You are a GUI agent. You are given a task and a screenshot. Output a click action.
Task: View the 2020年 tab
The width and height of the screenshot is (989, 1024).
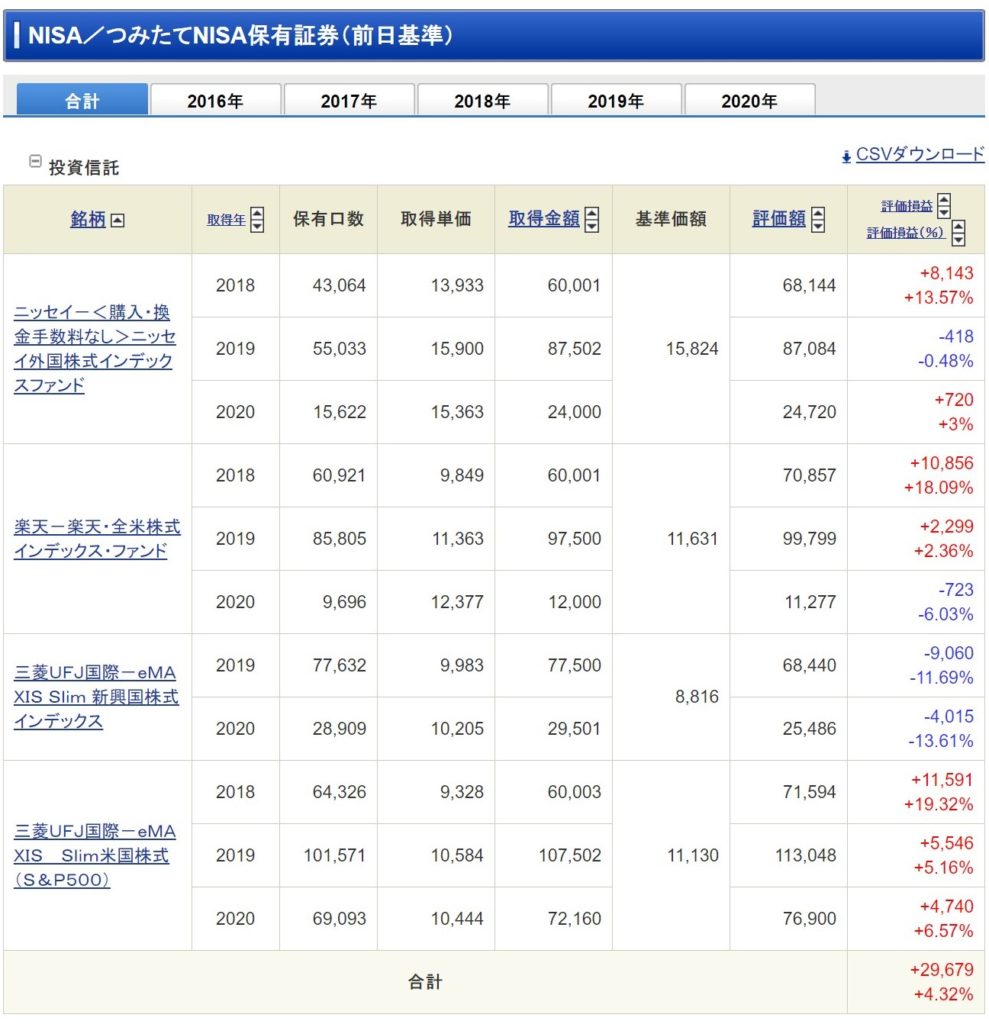point(749,101)
